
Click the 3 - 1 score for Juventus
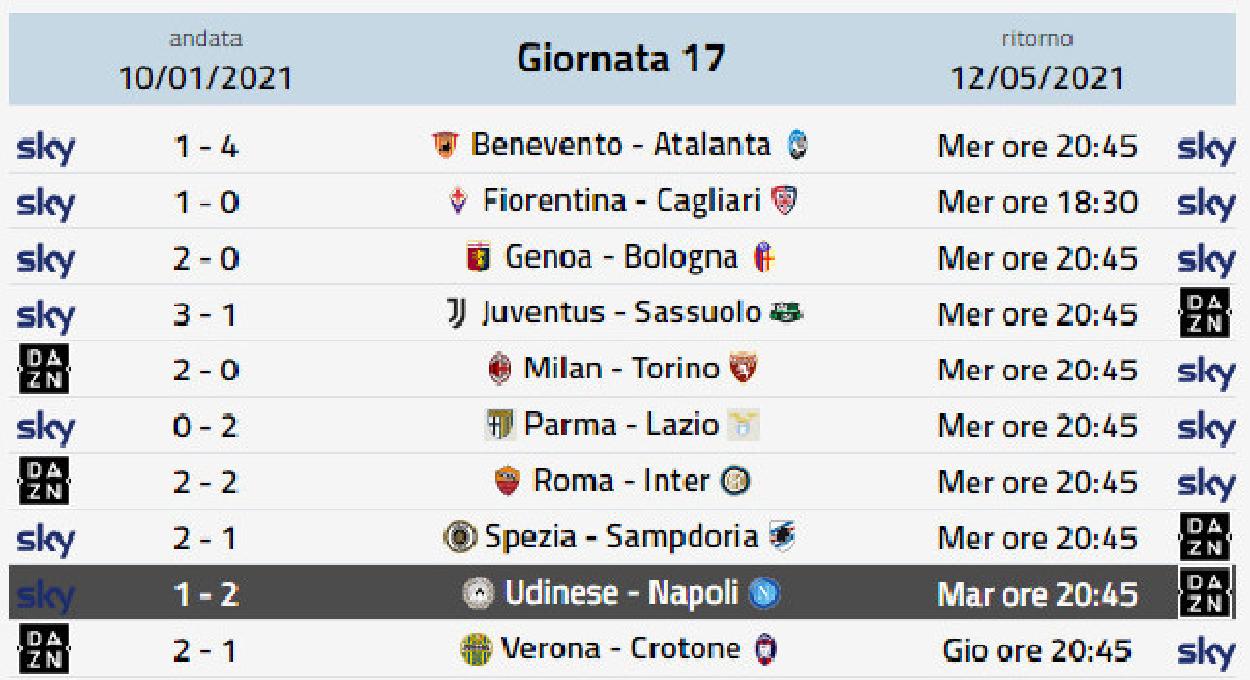pyautogui.click(x=207, y=314)
